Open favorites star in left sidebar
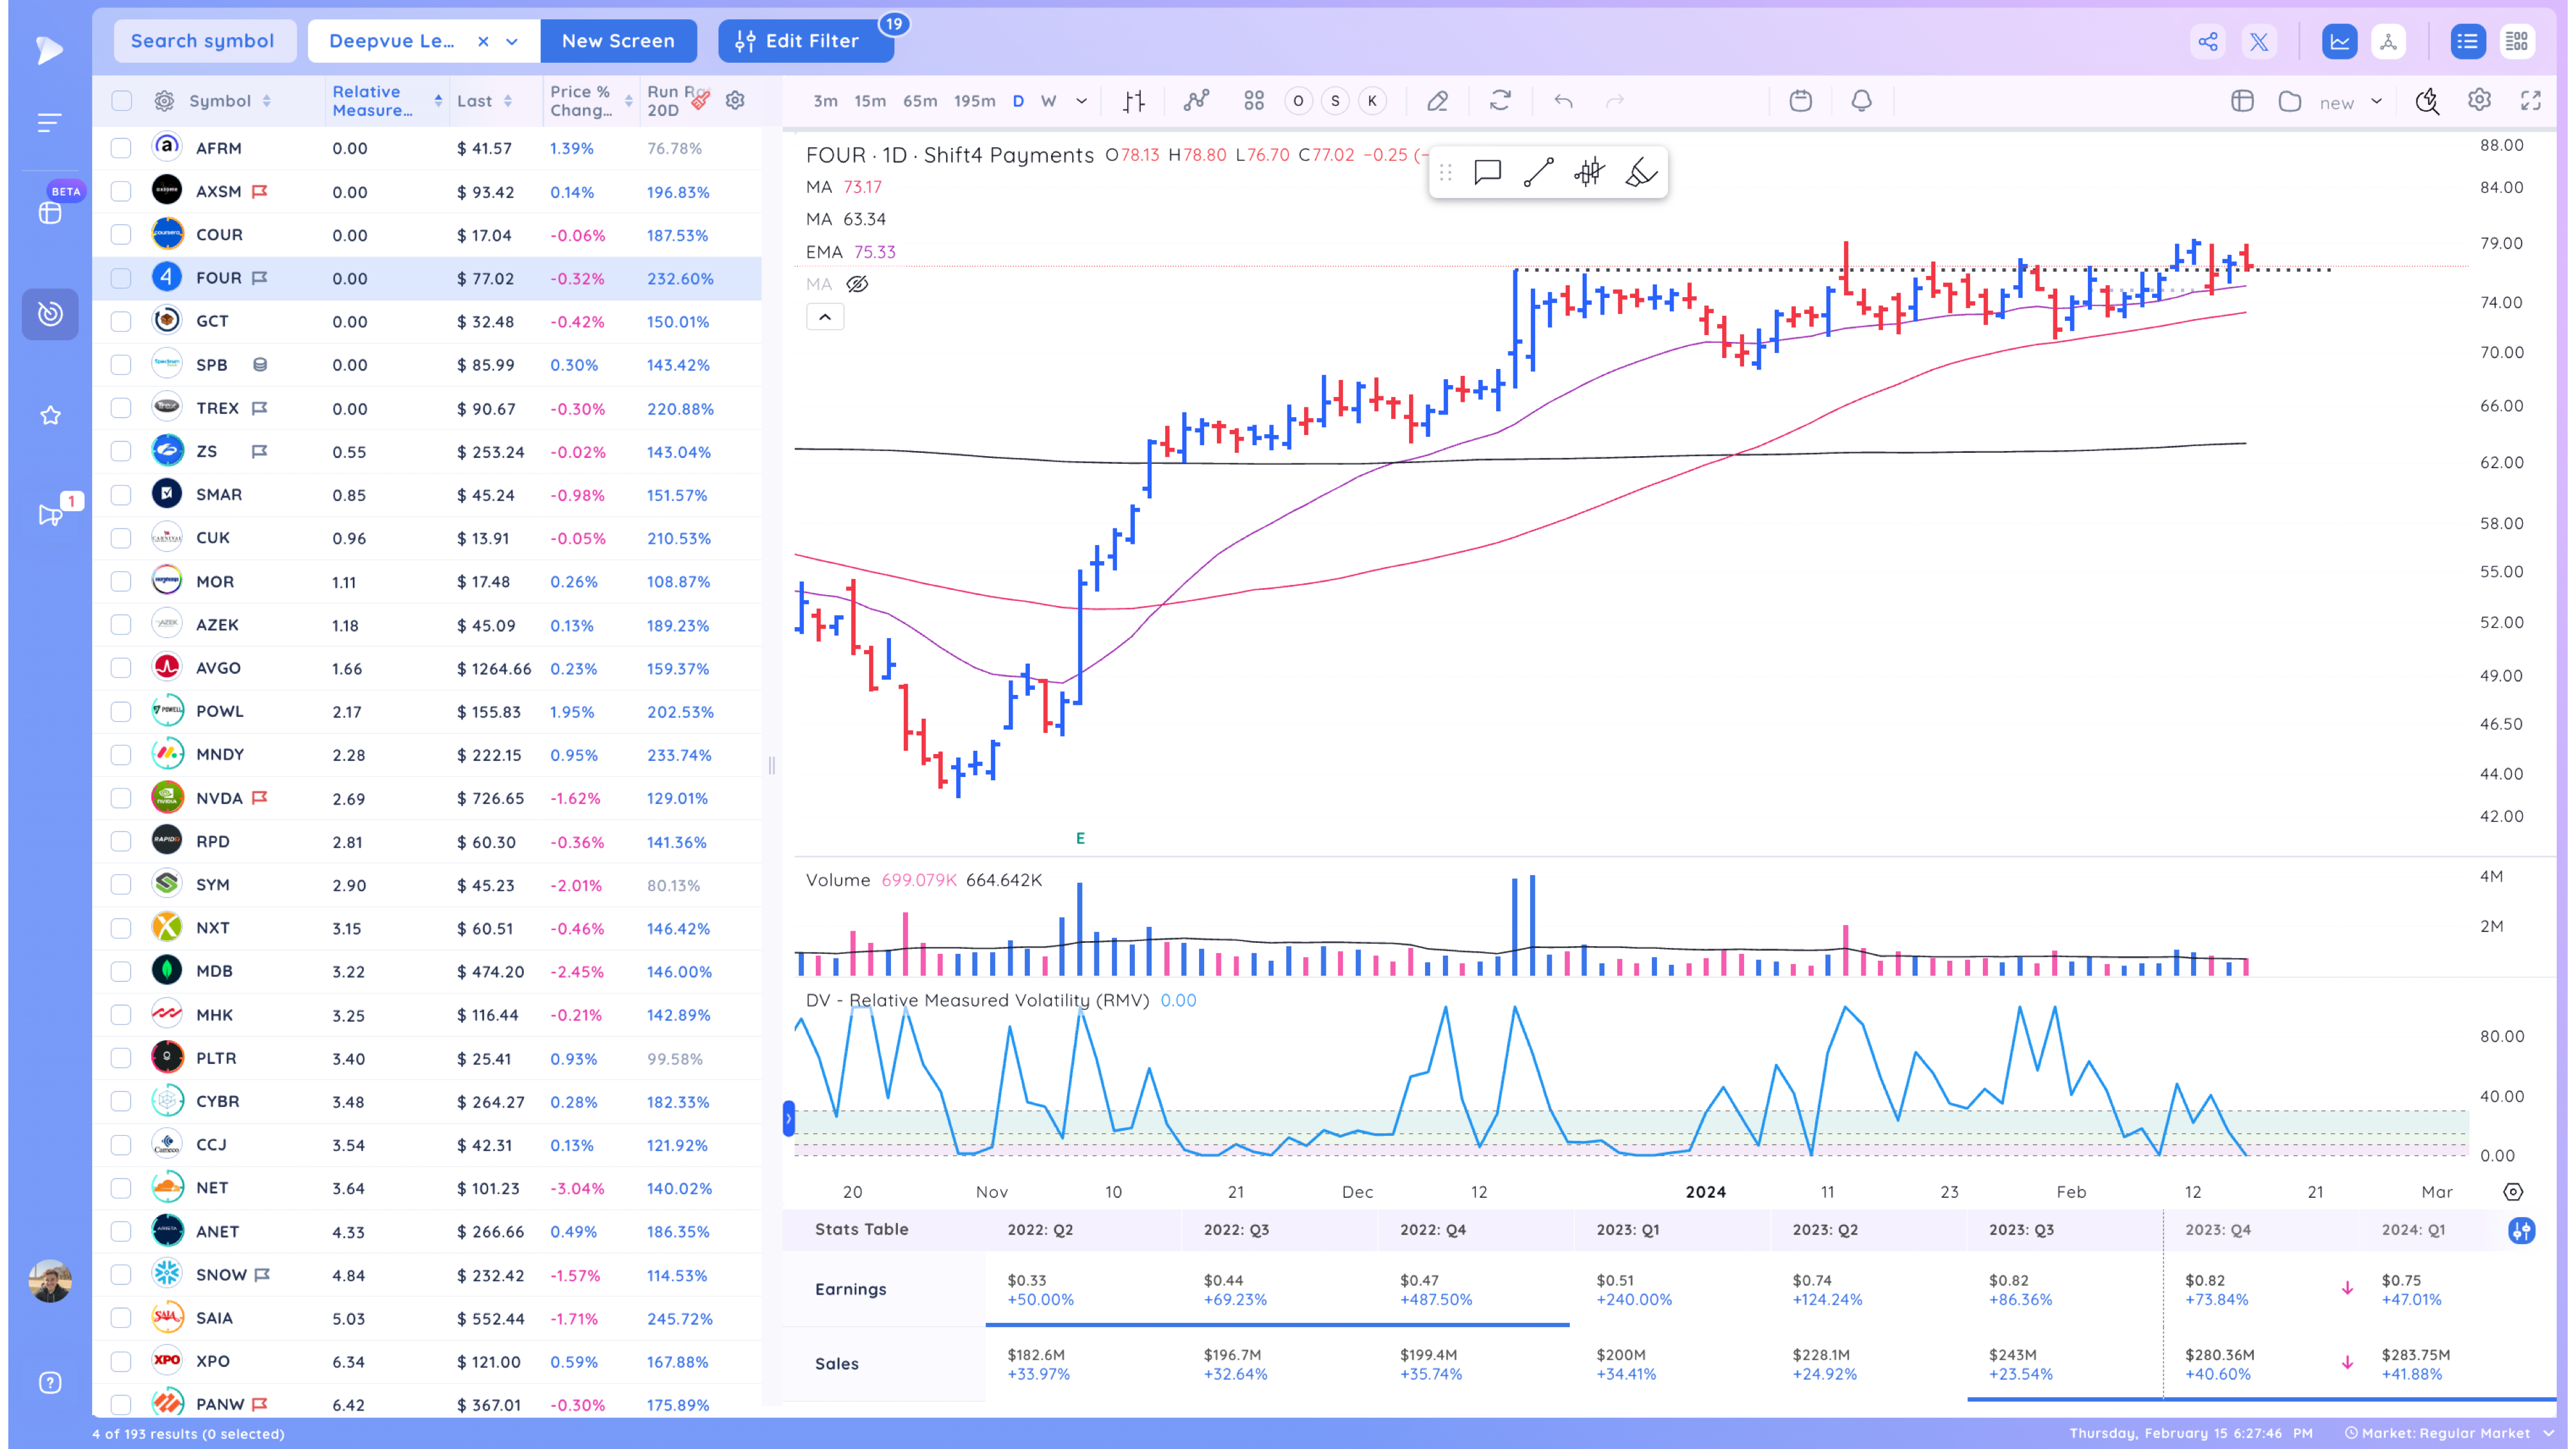Image resolution: width=2576 pixels, height=1449 pixels. coord(50,415)
